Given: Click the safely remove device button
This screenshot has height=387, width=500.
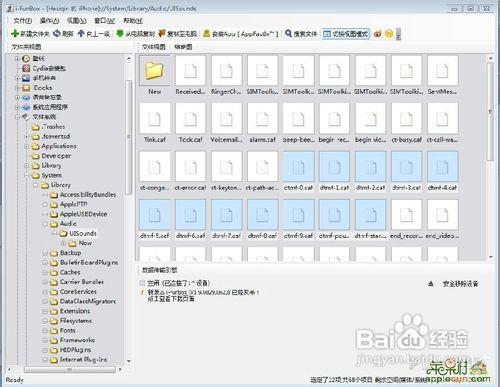Looking at the screenshot, I should [x=453, y=284].
